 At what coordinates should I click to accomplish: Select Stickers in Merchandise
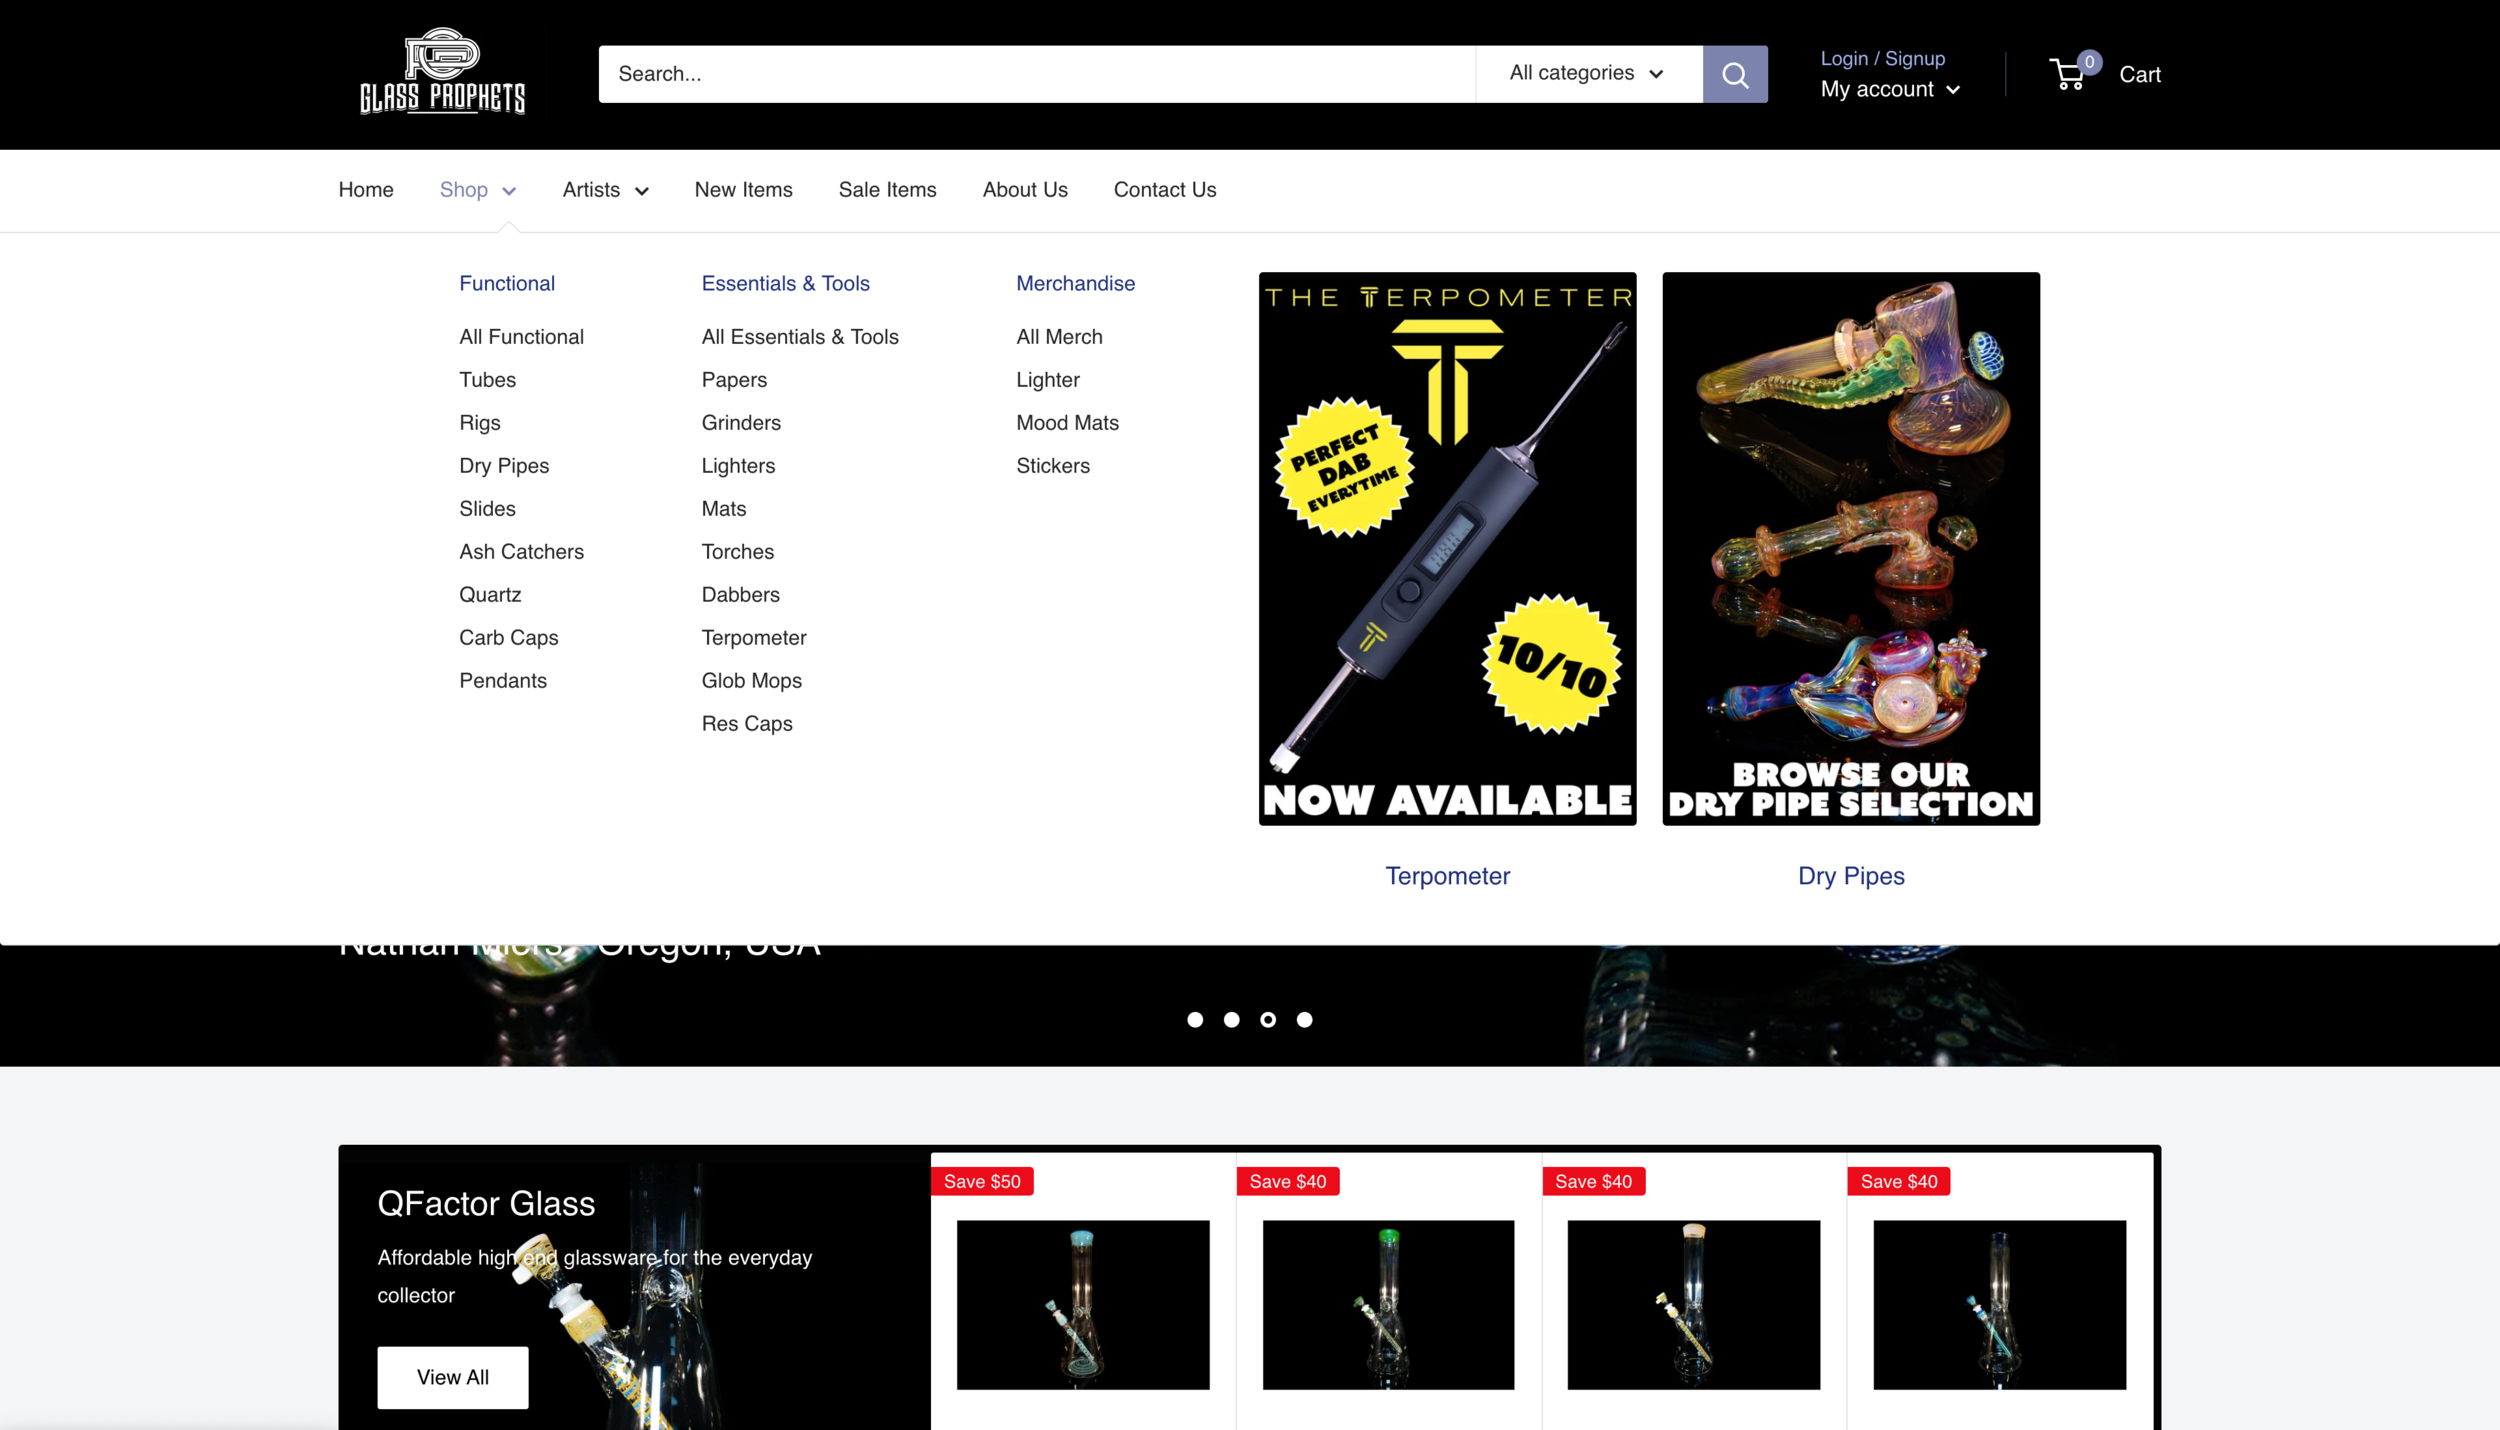[1052, 466]
